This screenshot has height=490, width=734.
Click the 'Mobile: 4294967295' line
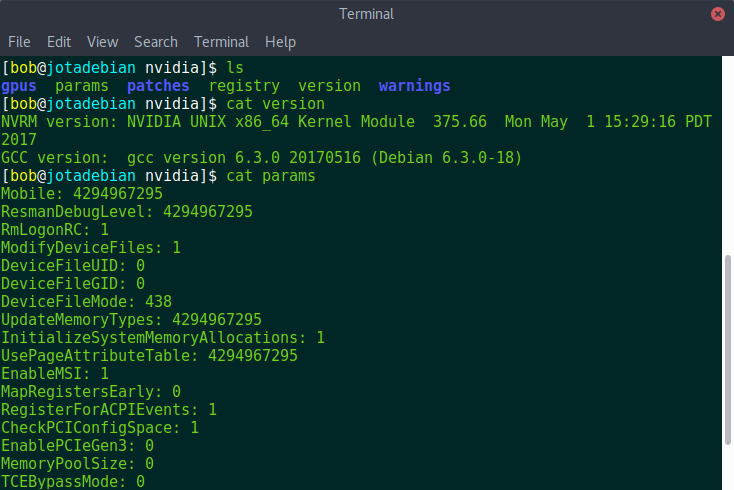click(82, 194)
